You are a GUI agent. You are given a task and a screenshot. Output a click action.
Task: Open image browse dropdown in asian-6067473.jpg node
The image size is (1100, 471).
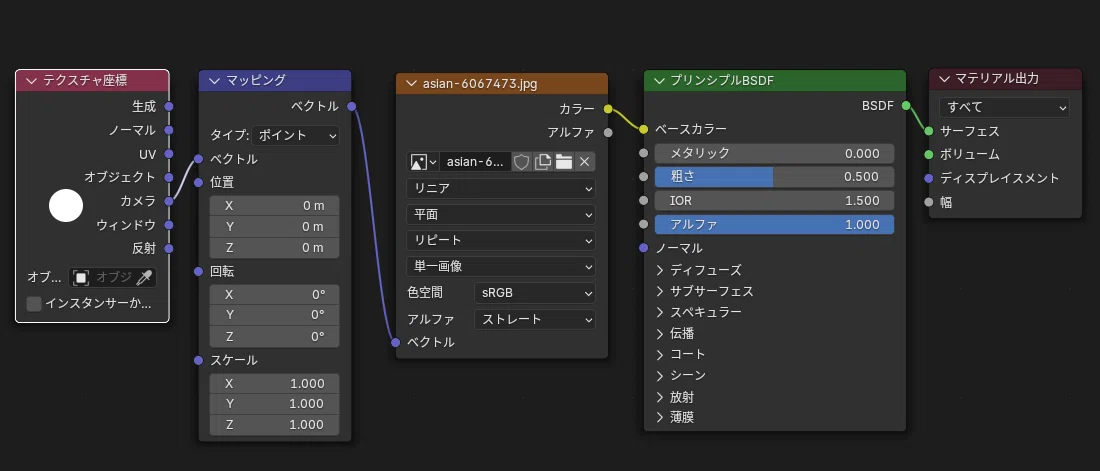coord(423,162)
